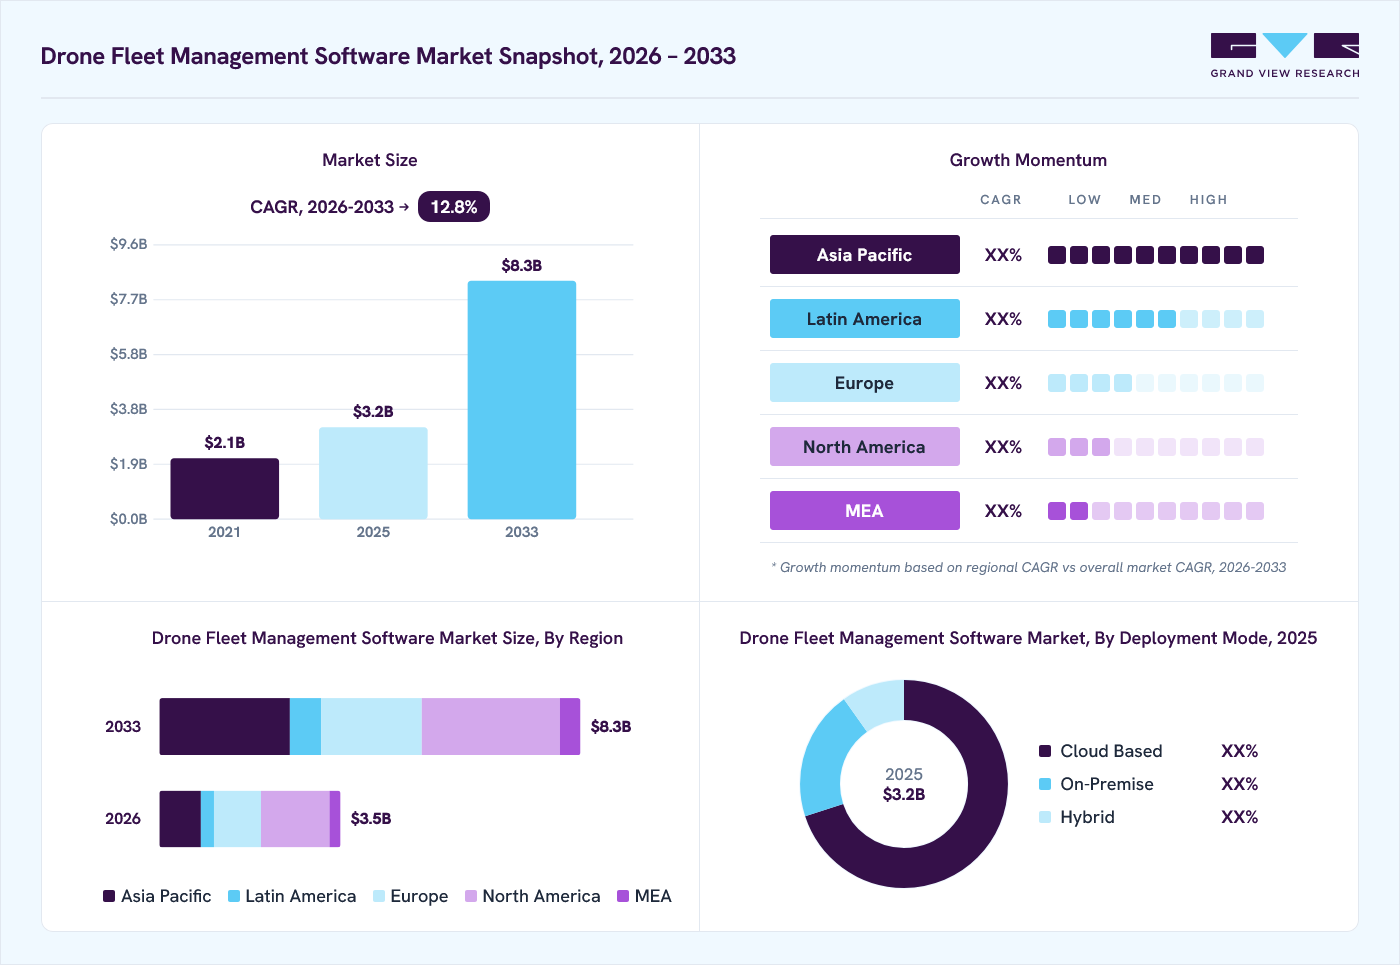Click Europe segment in 2033 bar
Image resolution: width=1400 pixels, height=965 pixels.
371,727
